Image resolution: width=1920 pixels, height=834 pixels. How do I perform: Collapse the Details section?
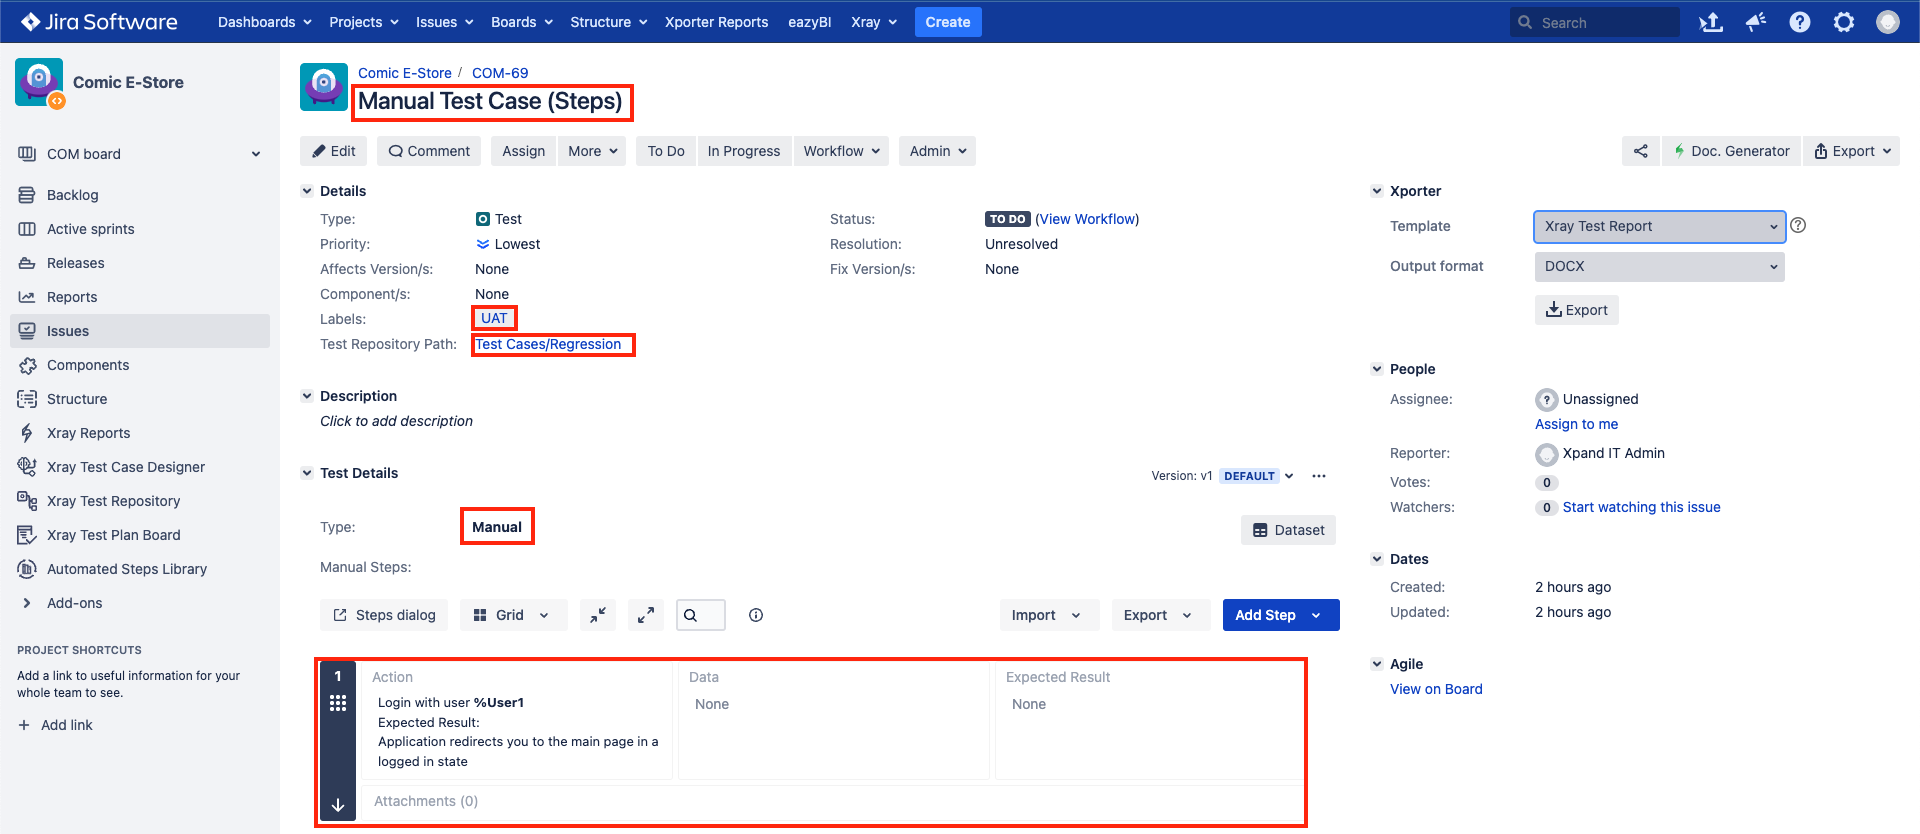point(307,191)
